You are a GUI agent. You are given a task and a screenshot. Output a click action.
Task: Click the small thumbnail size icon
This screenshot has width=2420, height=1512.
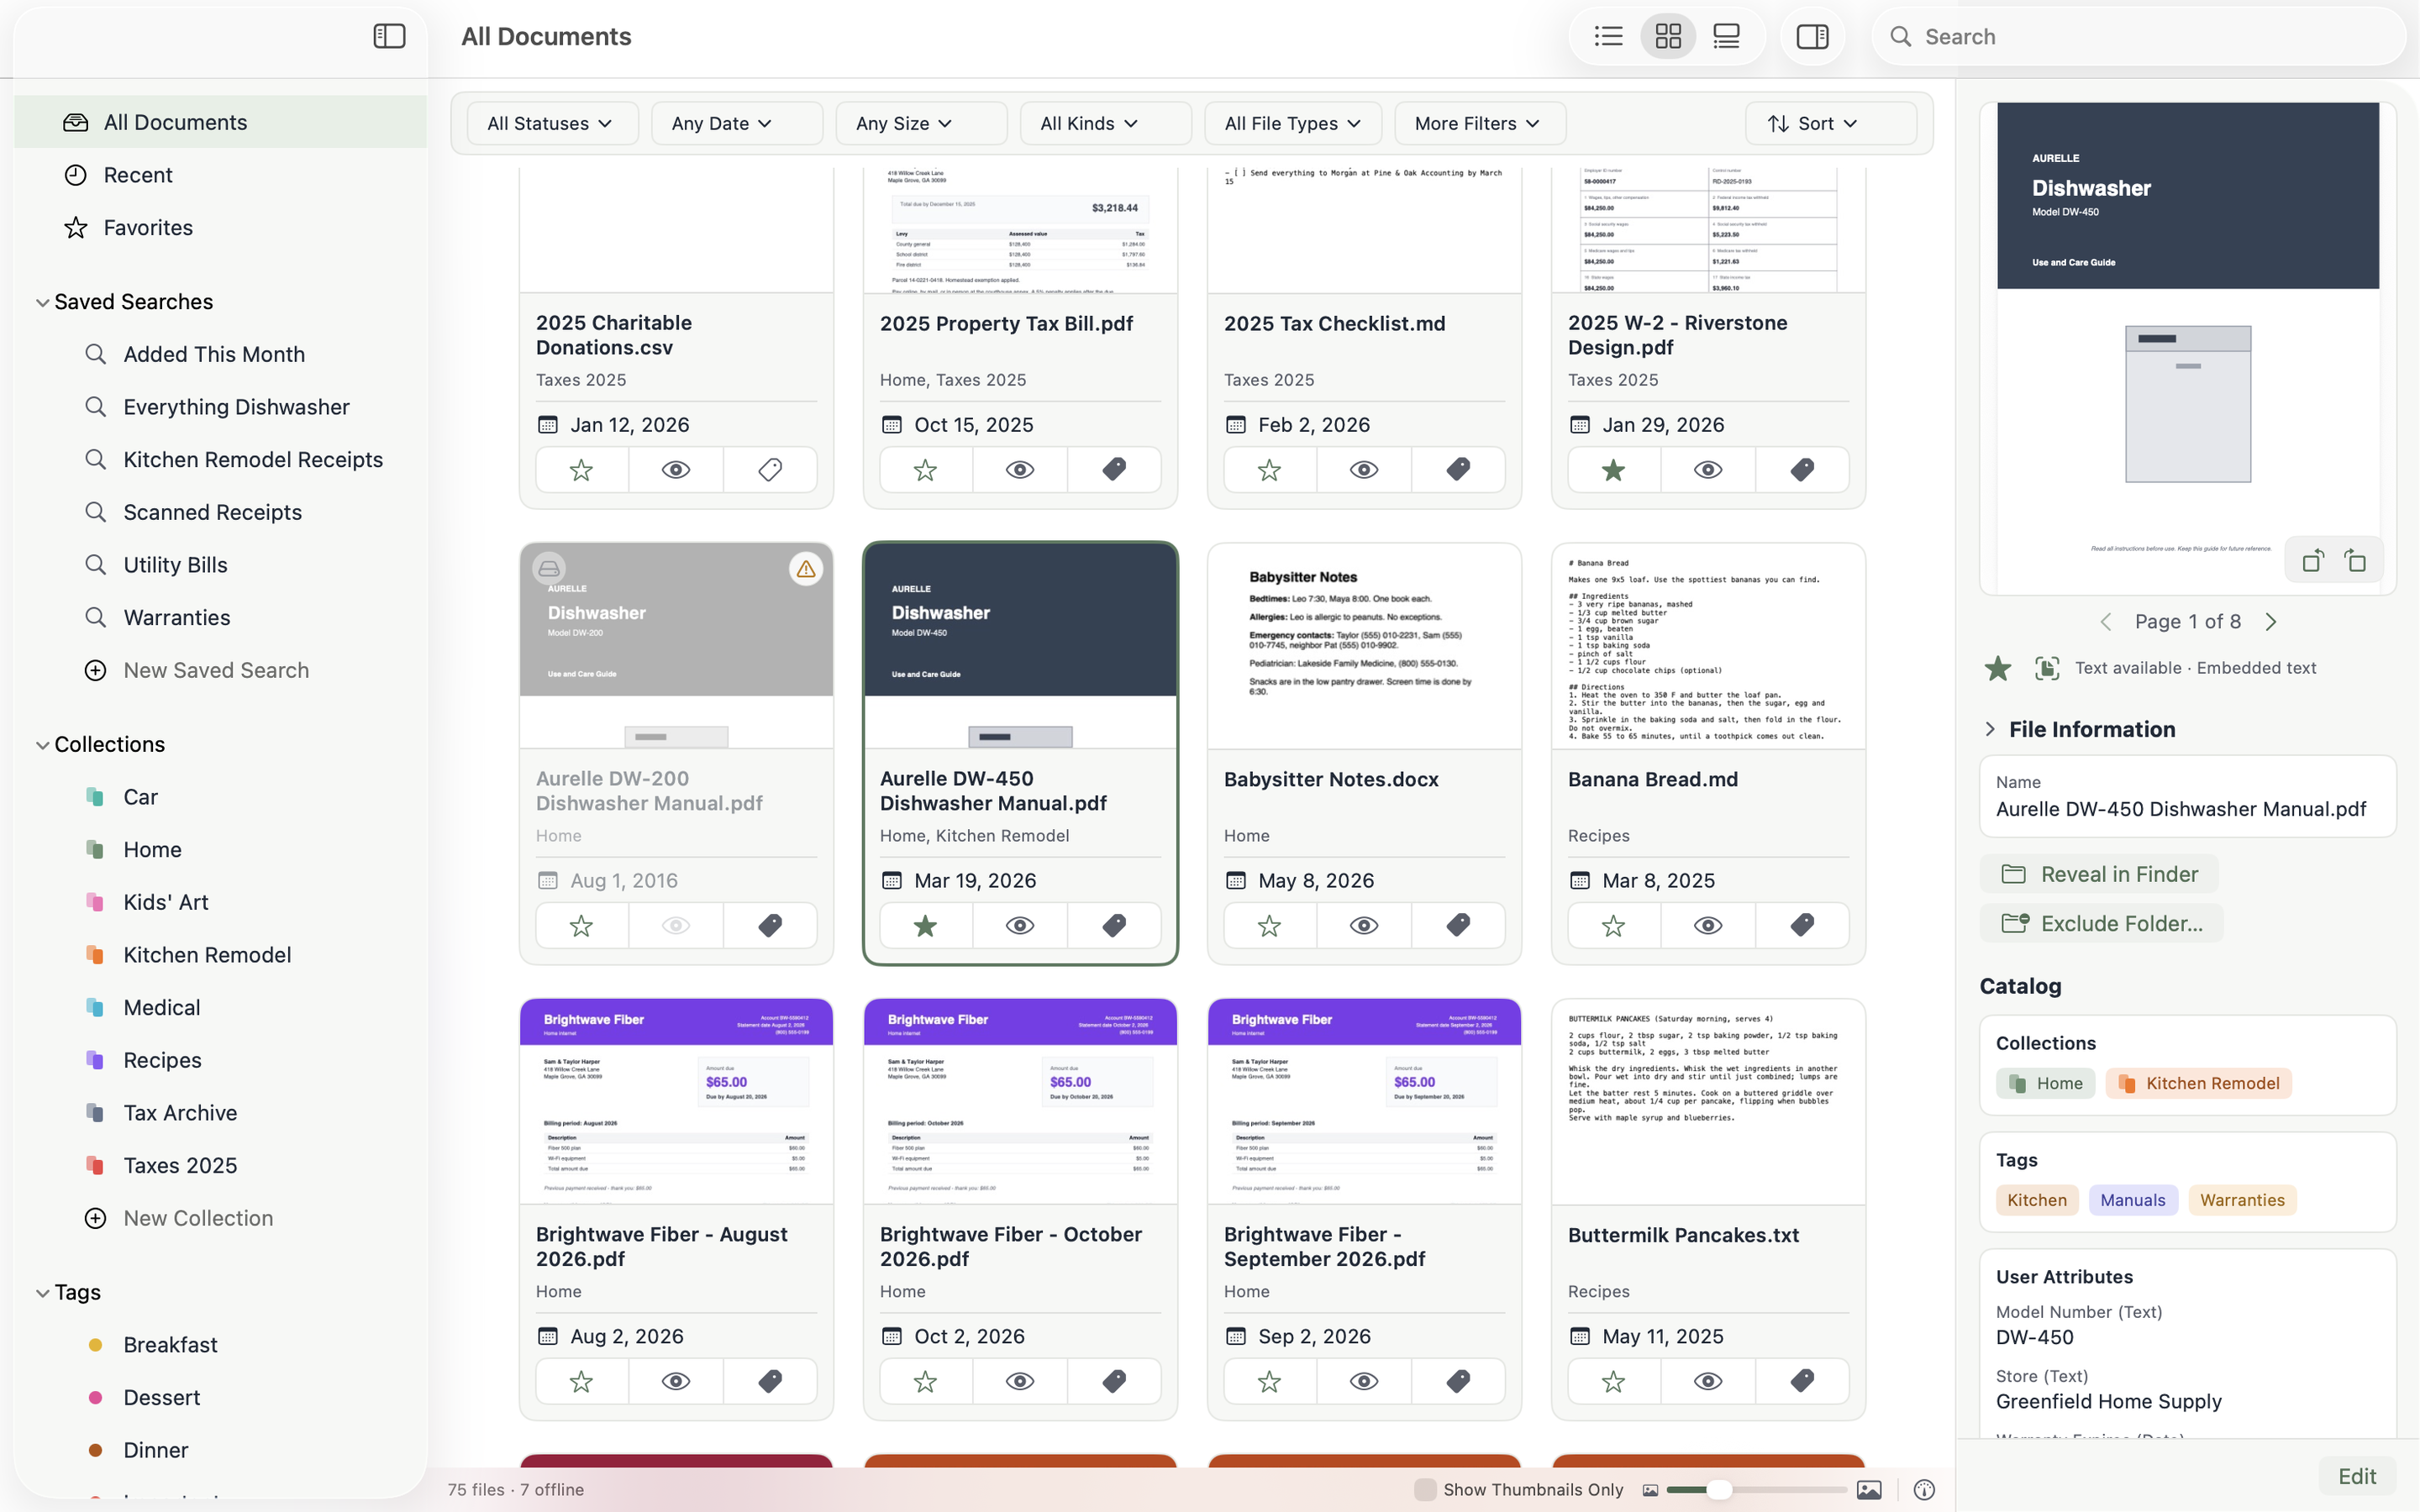click(x=1650, y=1490)
